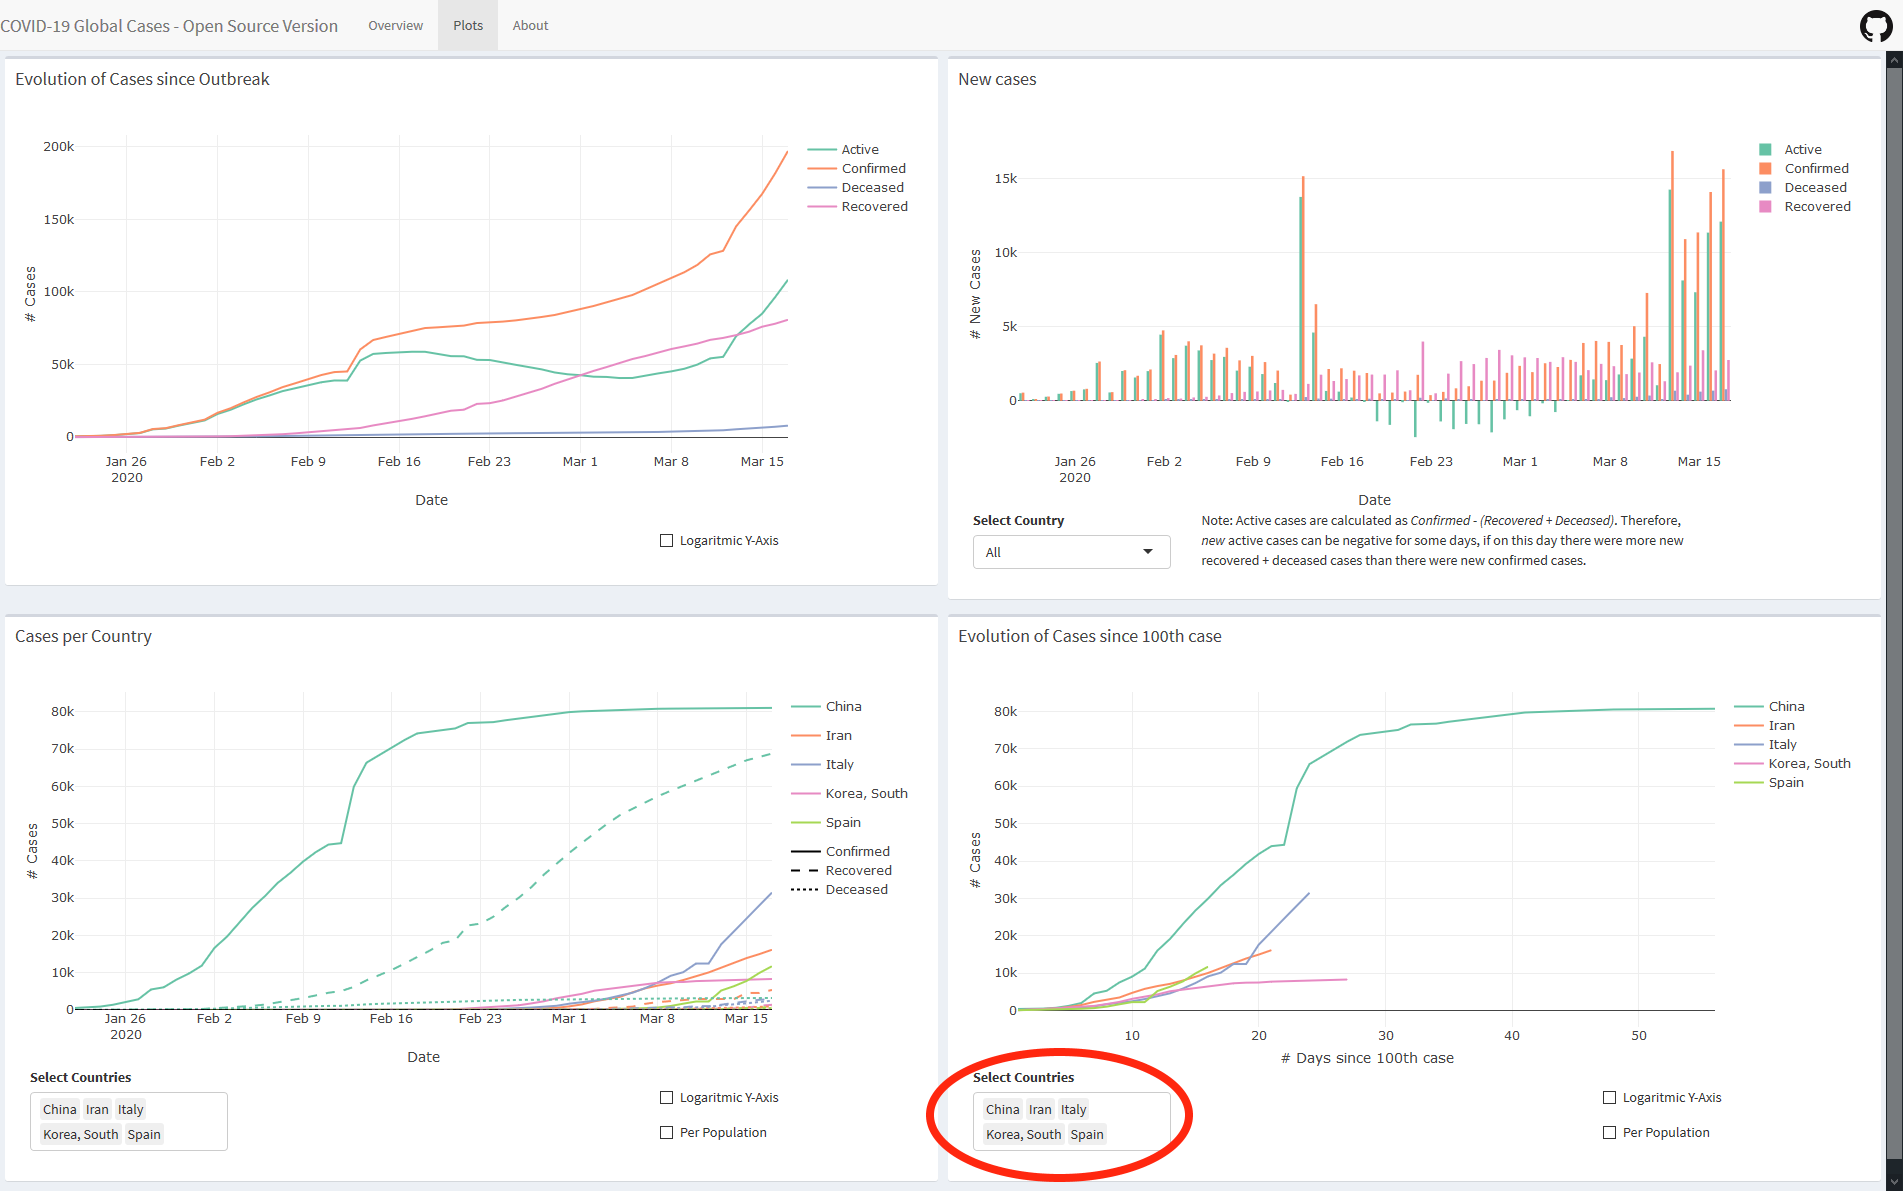Enable Logaritmic Y-Axis for Evolution since Outbreak chart
This screenshot has height=1191, width=1903.
tap(666, 541)
